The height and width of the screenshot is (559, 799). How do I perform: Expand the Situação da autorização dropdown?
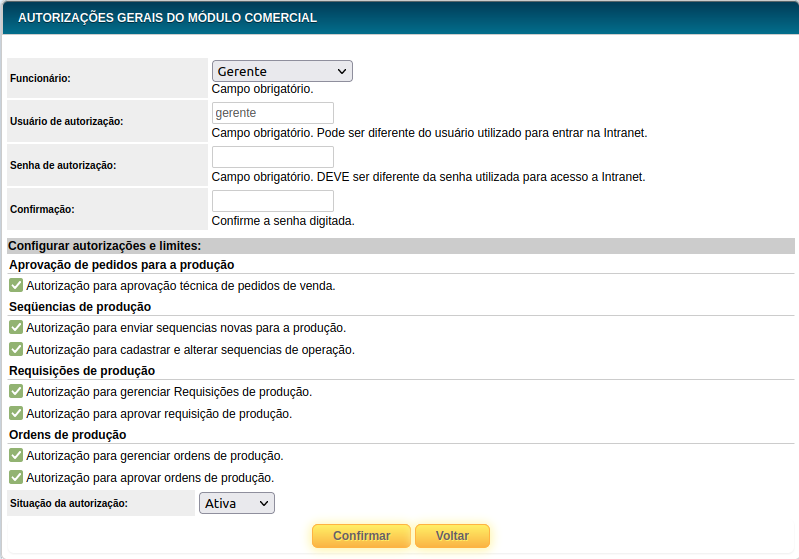point(236,503)
